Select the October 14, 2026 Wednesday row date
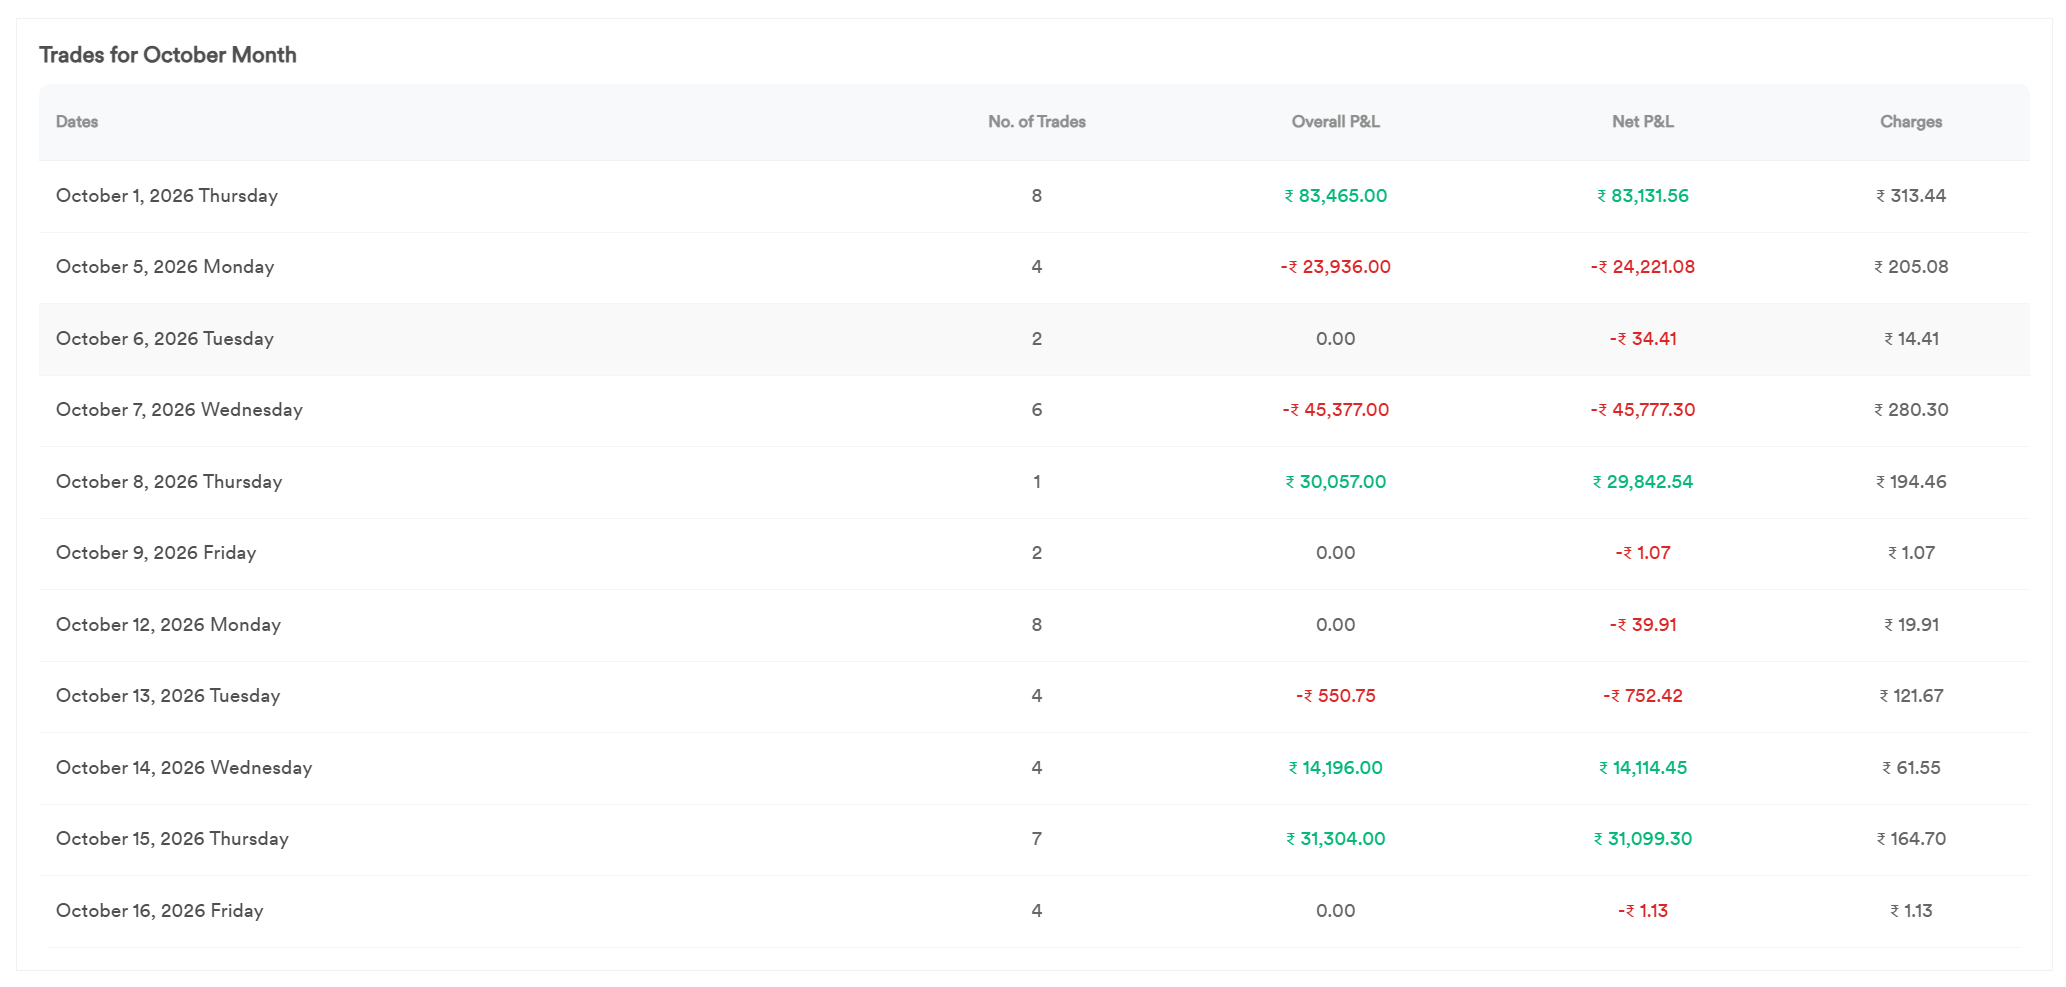The height and width of the screenshot is (987, 2066). point(184,768)
